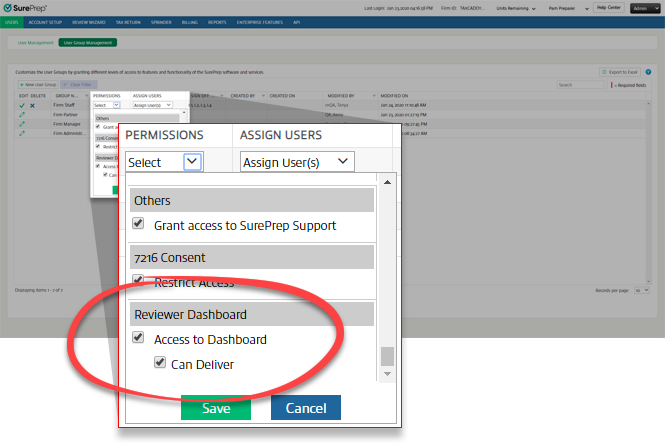Click the edit pencil icon for Firm Manager
Viewport: 665px width, 448px height.
click(22, 123)
